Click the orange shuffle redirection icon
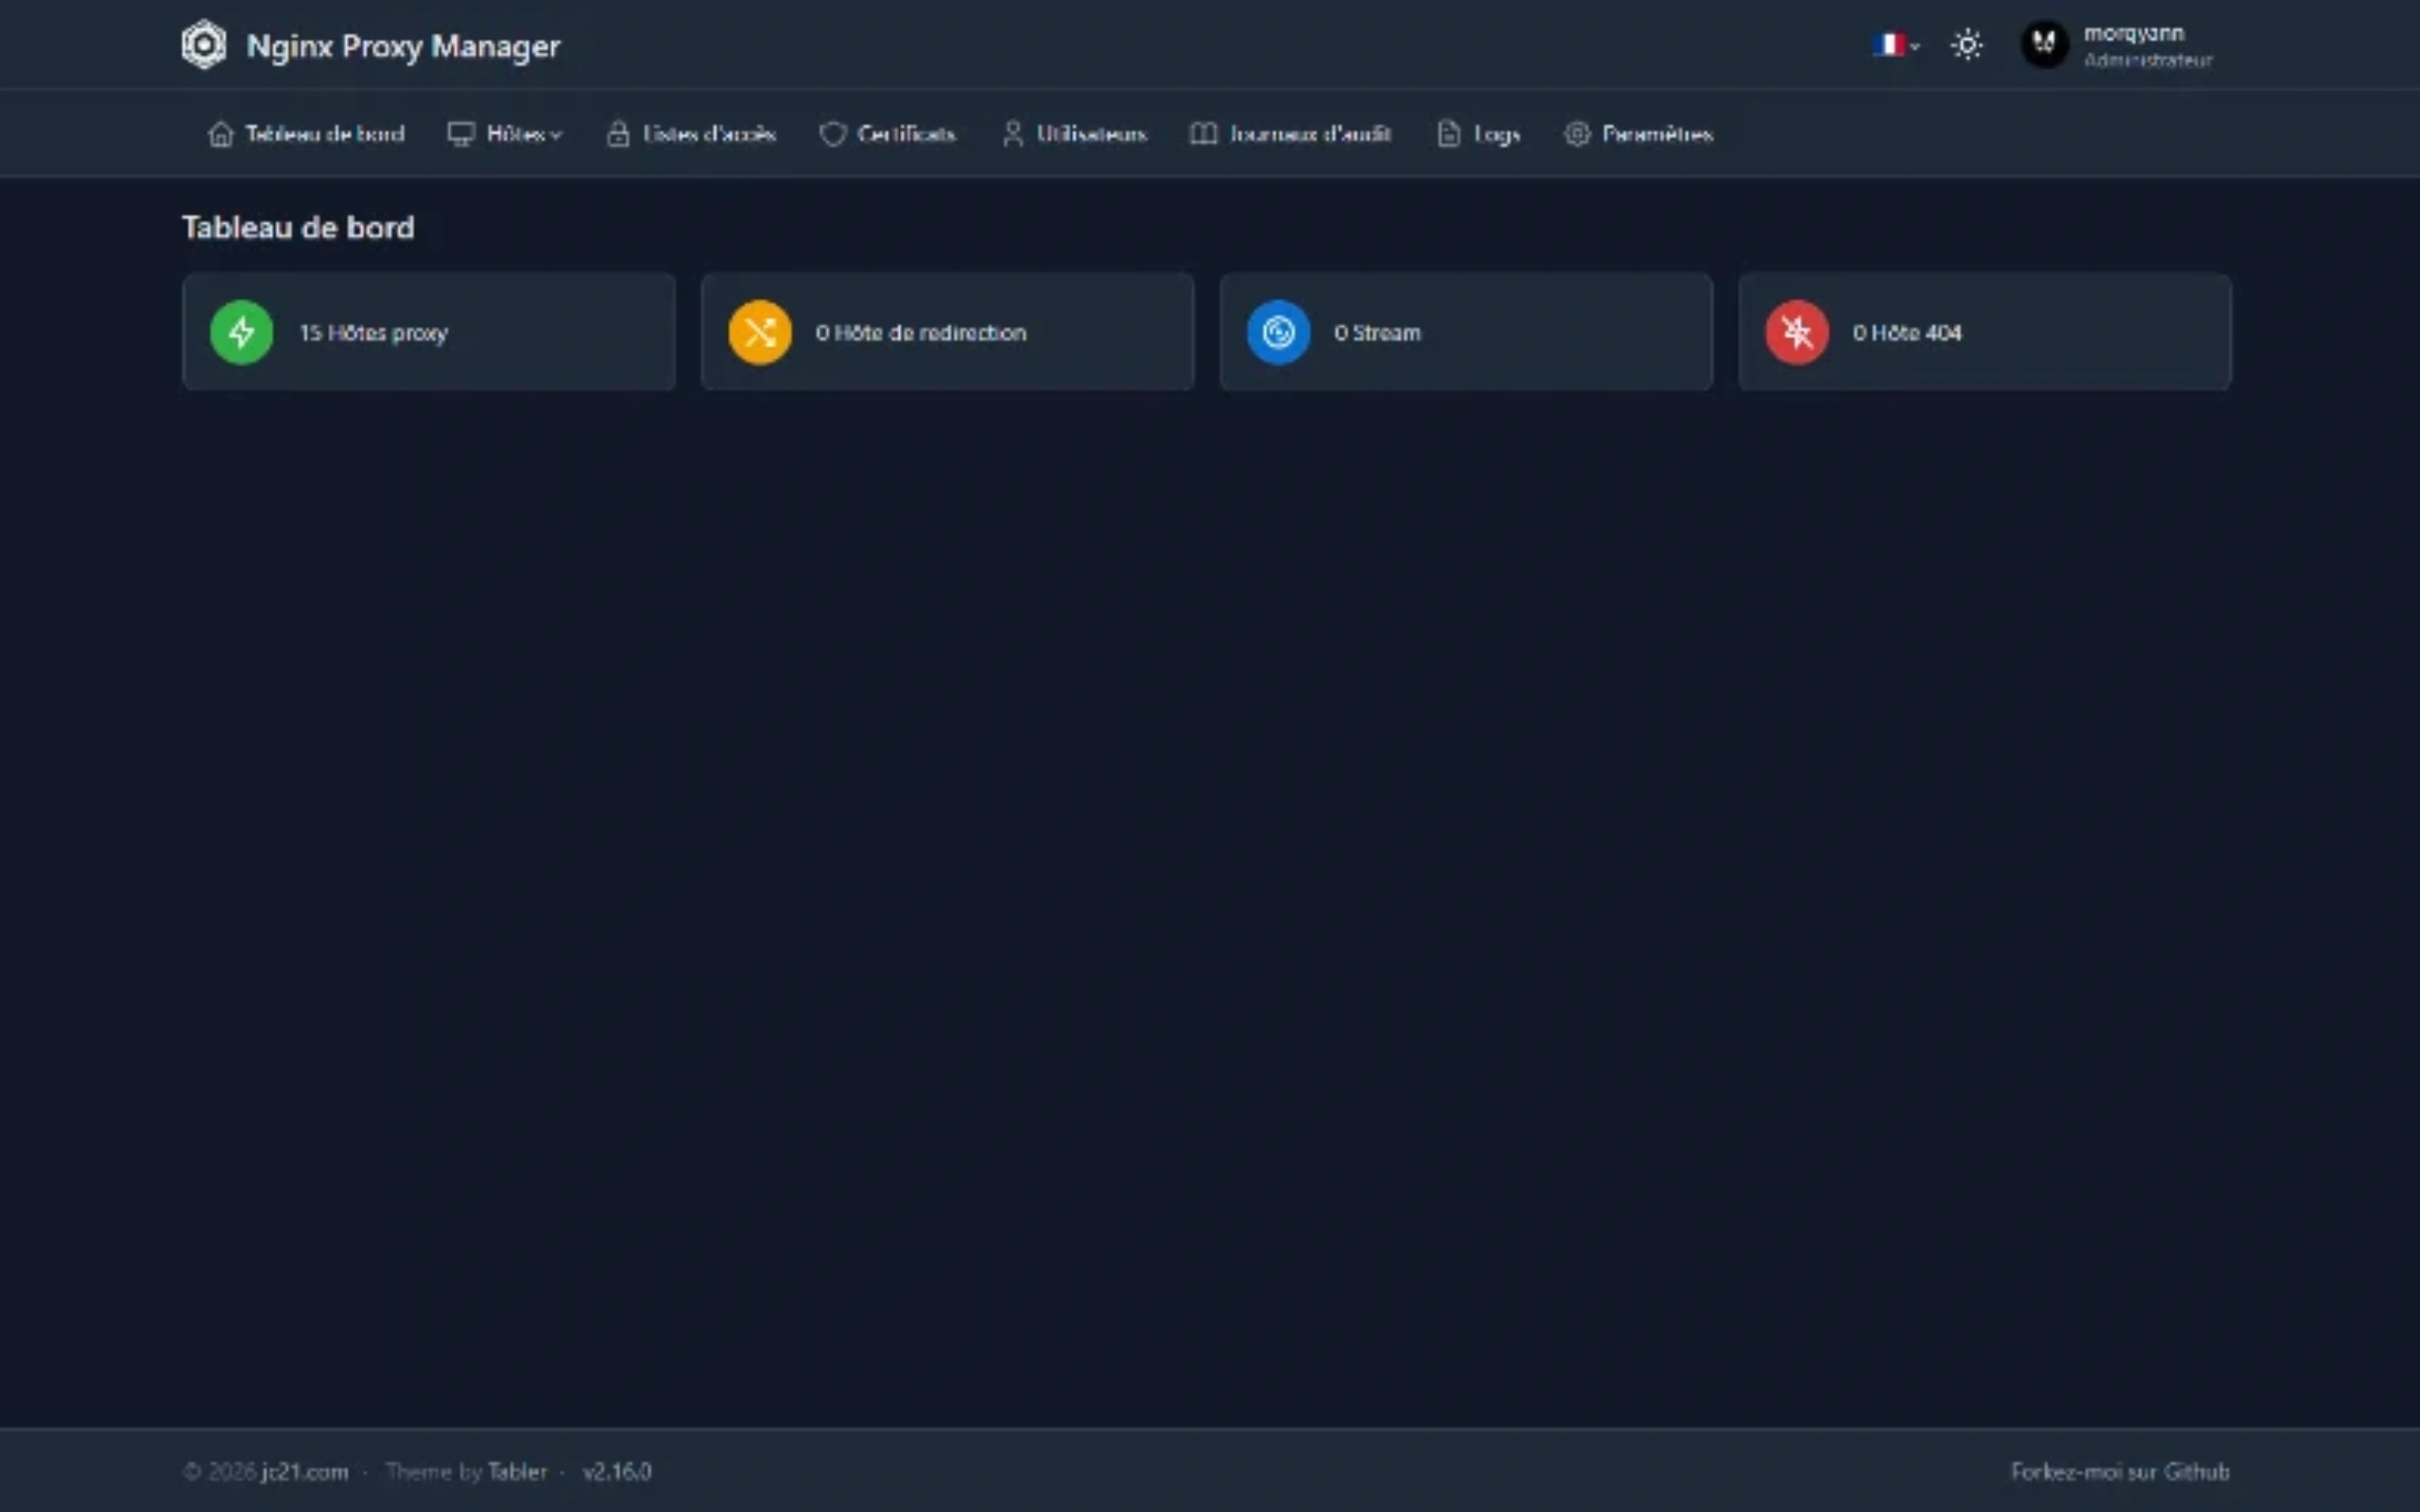This screenshot has height=1512, width=2420. point(760,332)
